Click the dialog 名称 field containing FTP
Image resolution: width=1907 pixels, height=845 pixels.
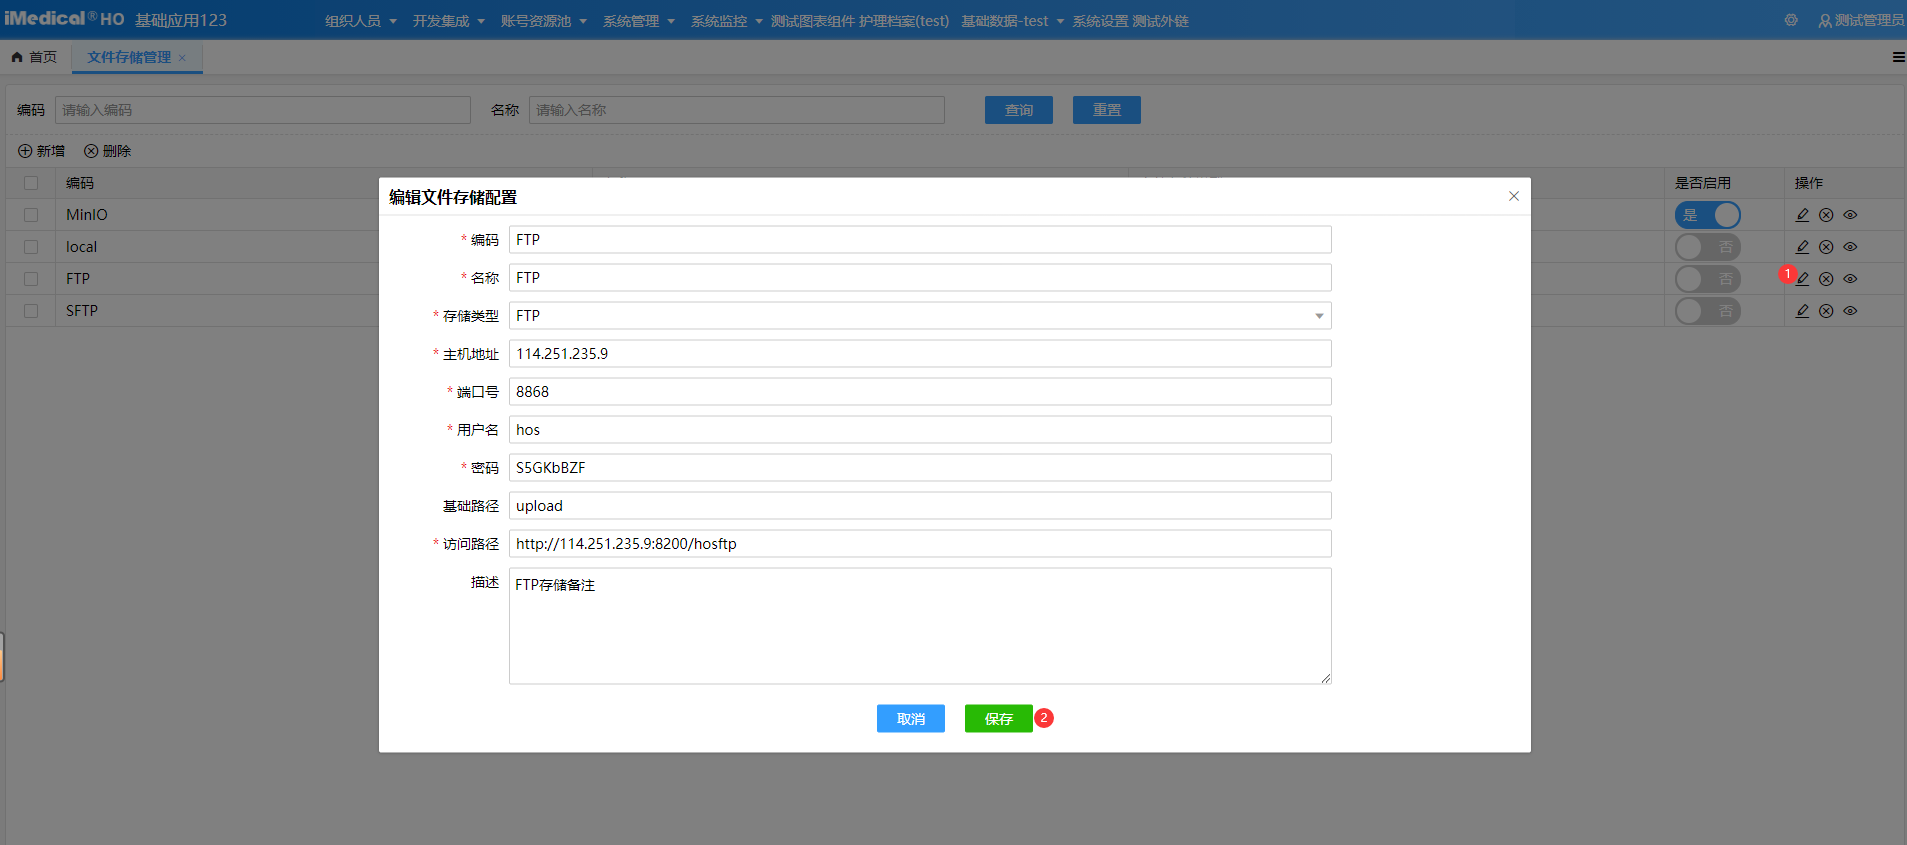pyautogui.click(x=920, y=278)
